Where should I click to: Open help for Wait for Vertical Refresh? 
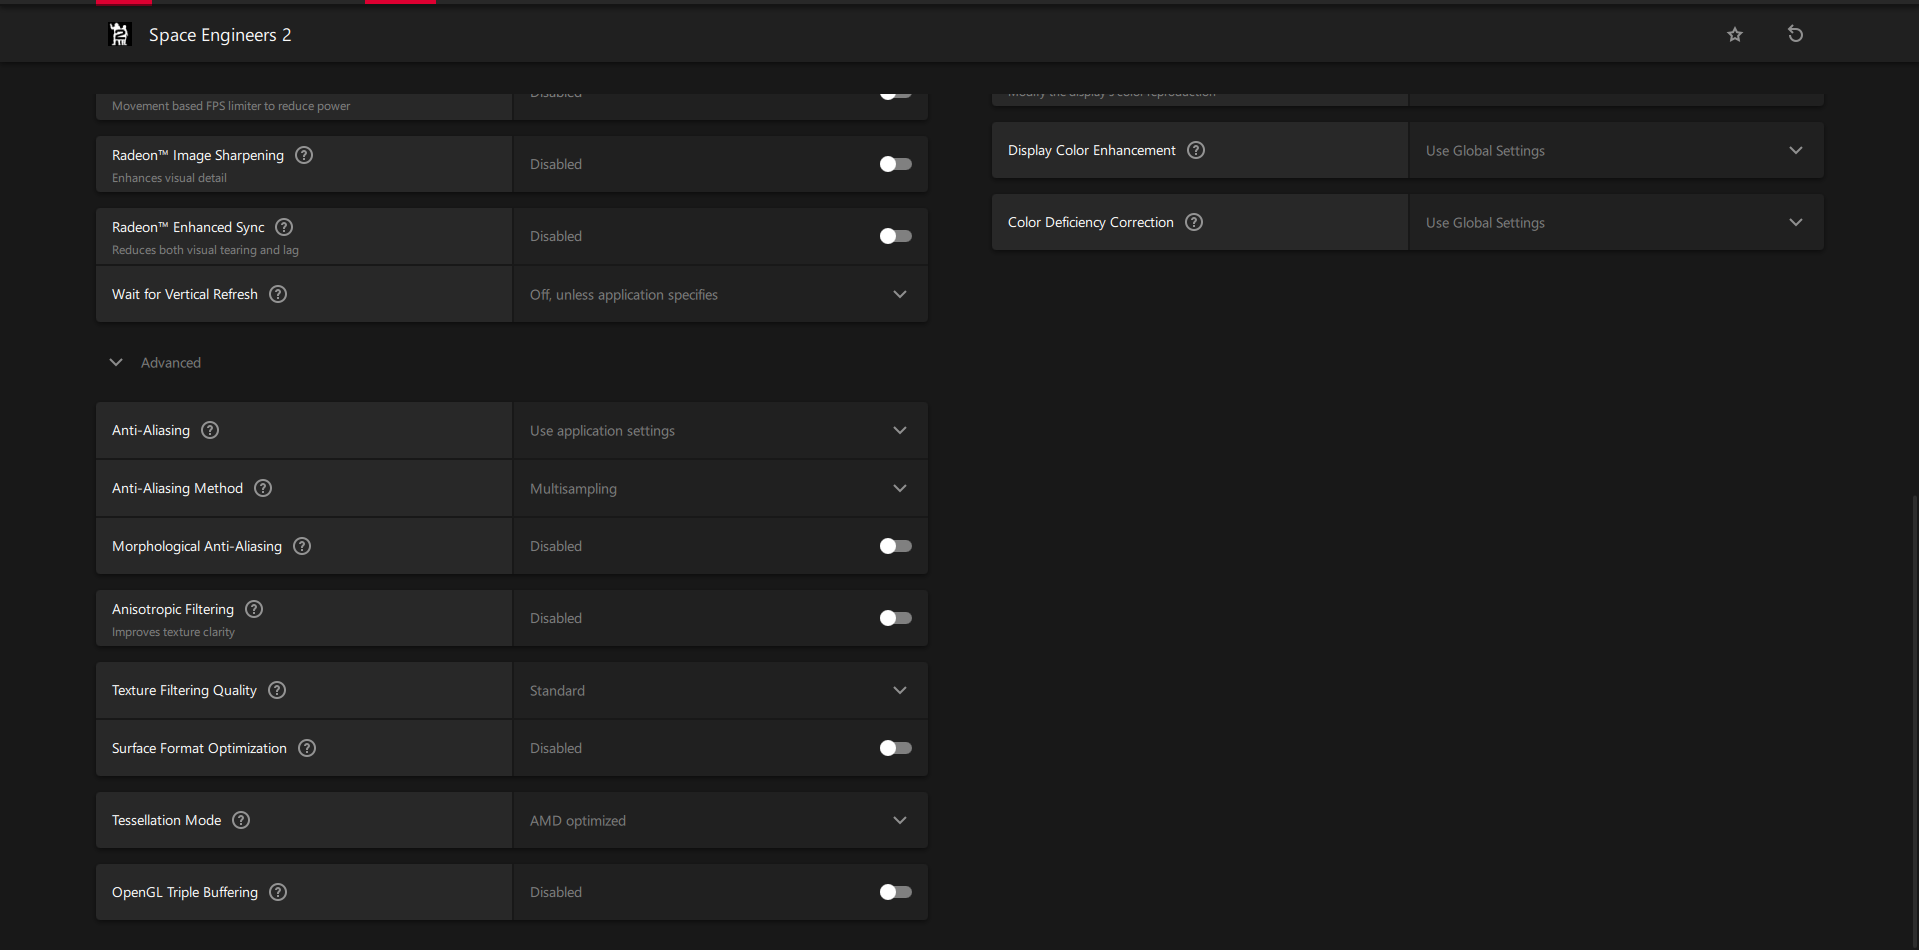coord(278,294)
